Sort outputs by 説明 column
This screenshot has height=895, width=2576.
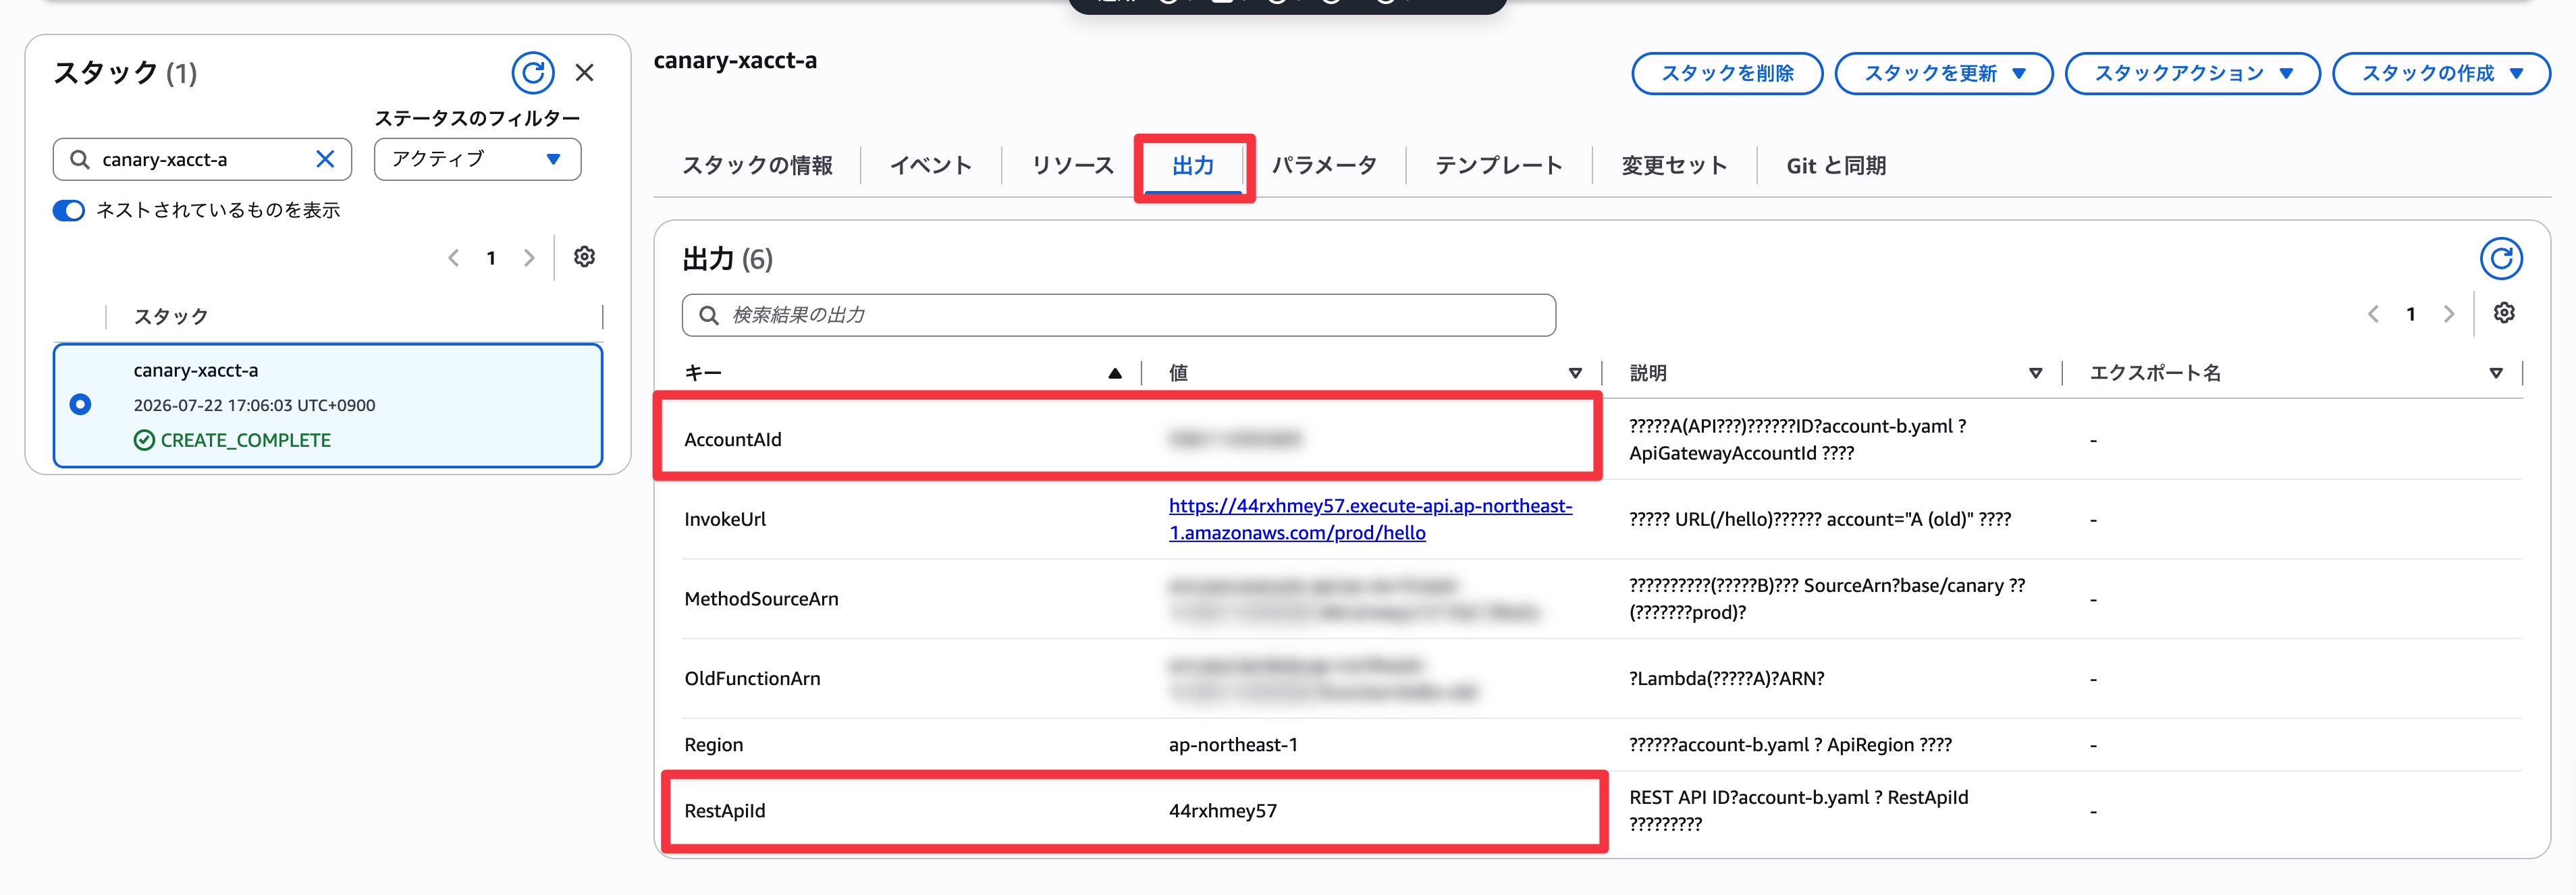(2035, 373)
